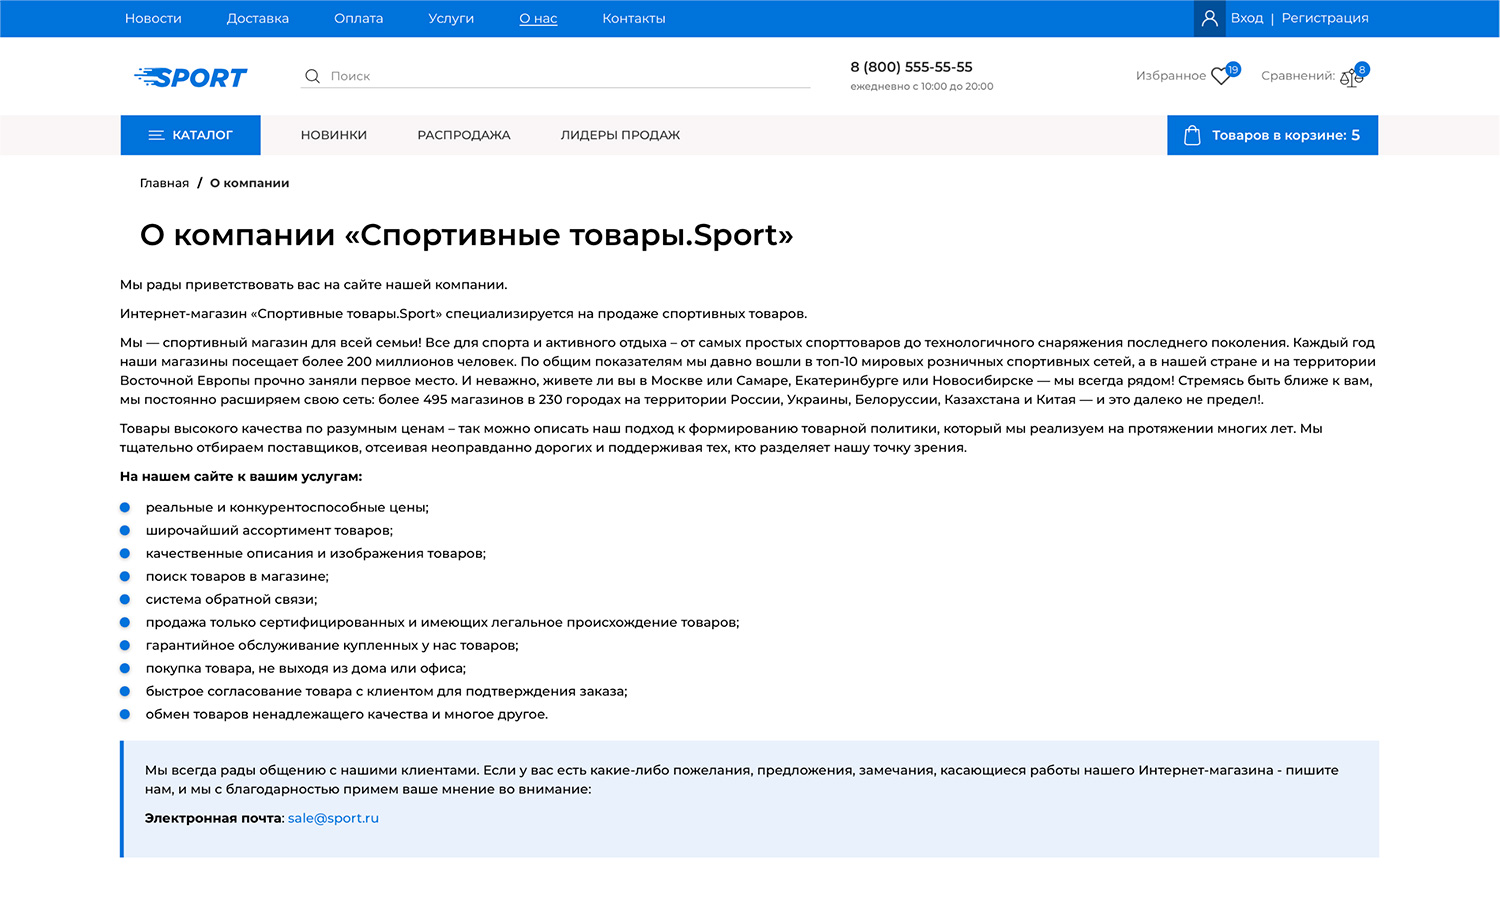View Лидеры продаж section

coord(620,135)
